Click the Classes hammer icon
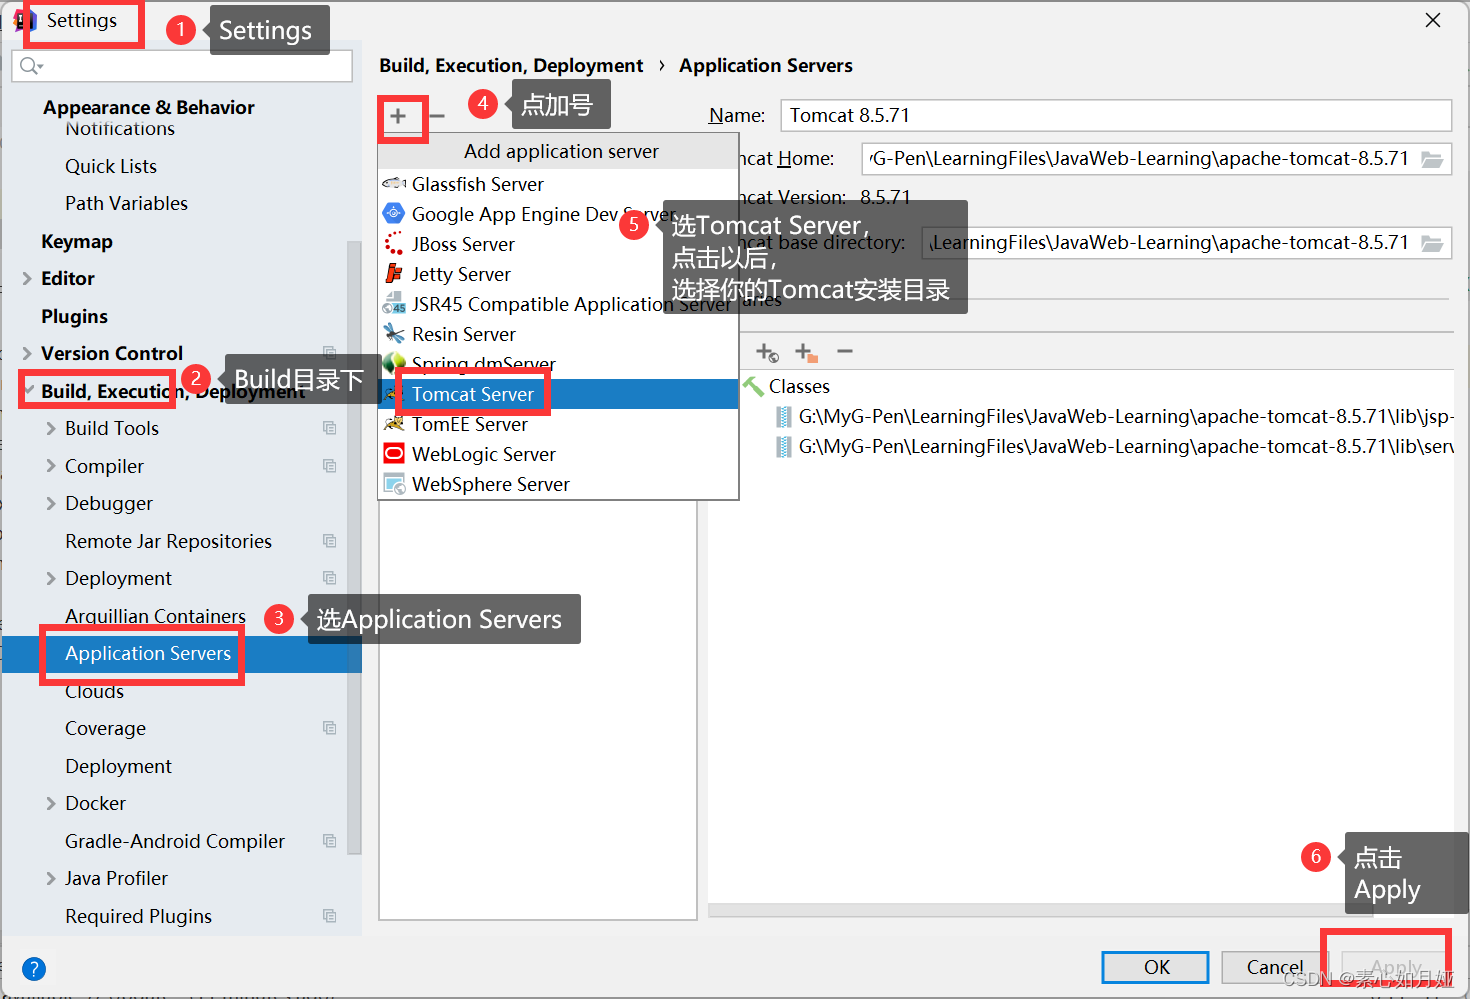The image size is (1470, 999). click(753, 386)
